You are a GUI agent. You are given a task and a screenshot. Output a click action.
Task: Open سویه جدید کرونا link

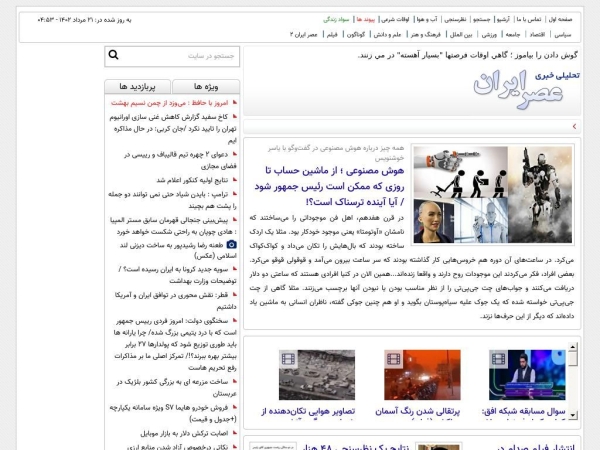pyautogui.click(x=177, y=275)
